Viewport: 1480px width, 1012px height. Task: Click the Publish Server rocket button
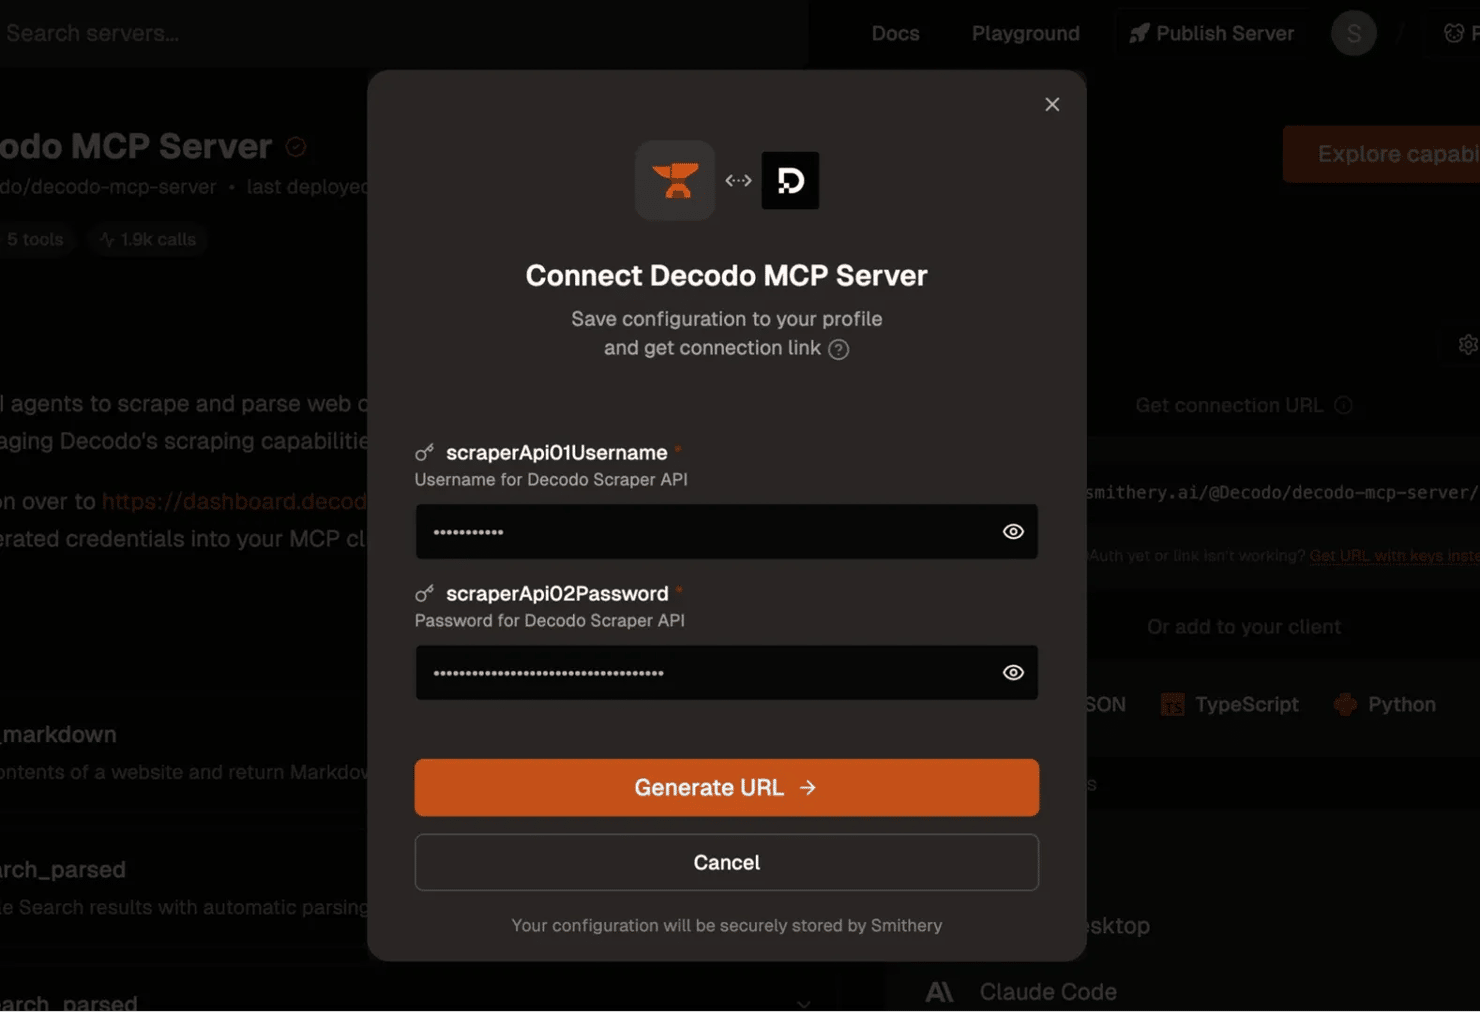coord(1211,33)
